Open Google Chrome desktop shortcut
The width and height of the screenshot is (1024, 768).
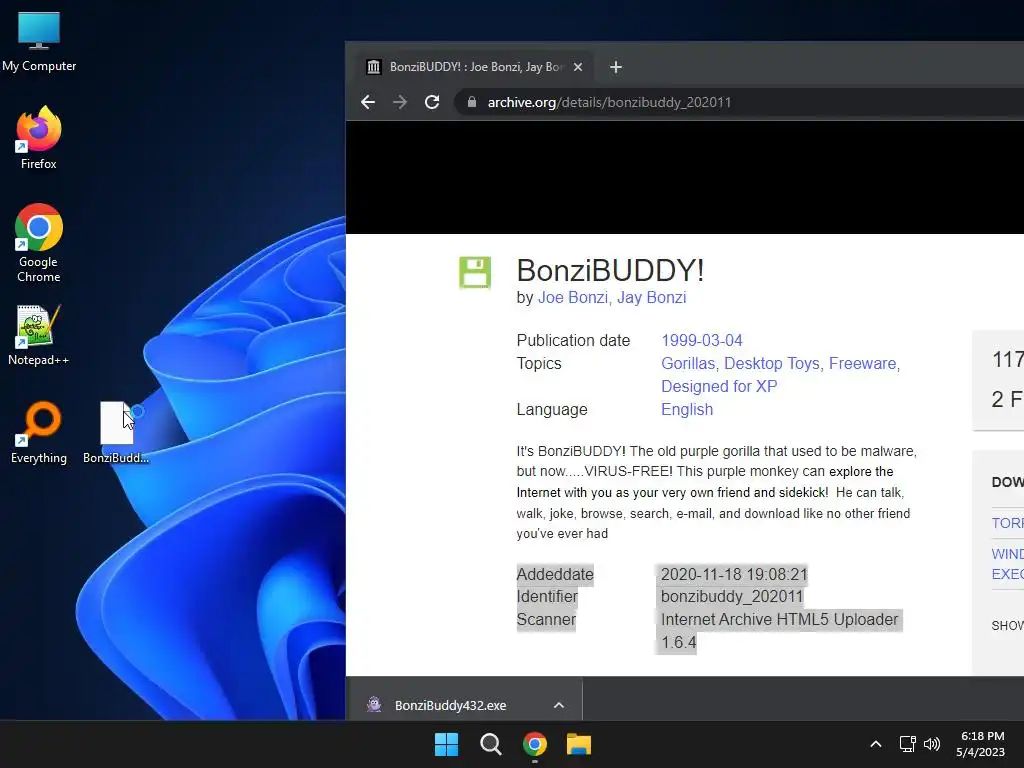[39, 243]
